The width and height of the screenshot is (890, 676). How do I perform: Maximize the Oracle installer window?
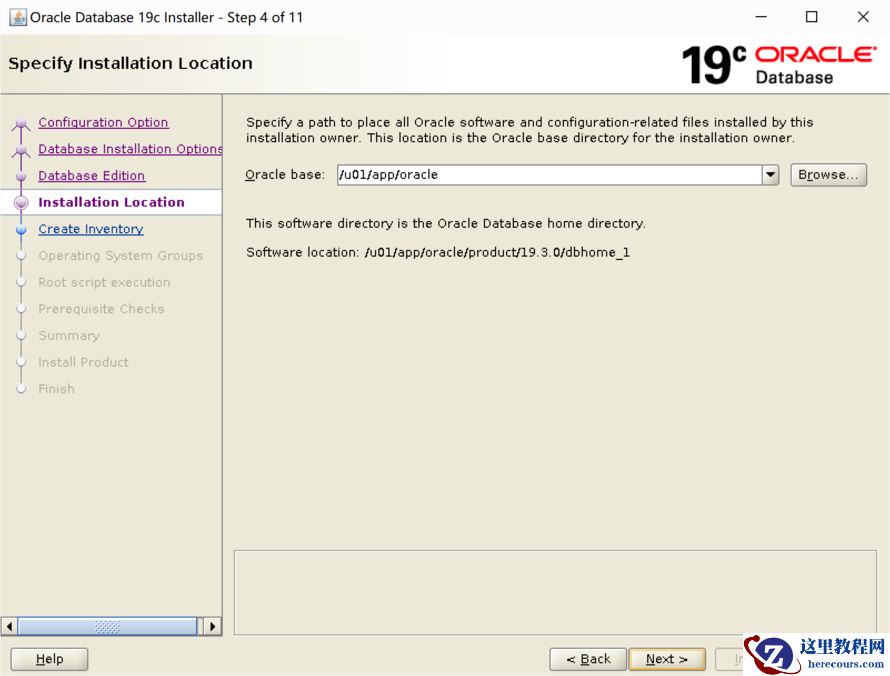pyautogui.click(x=812, y=17)
